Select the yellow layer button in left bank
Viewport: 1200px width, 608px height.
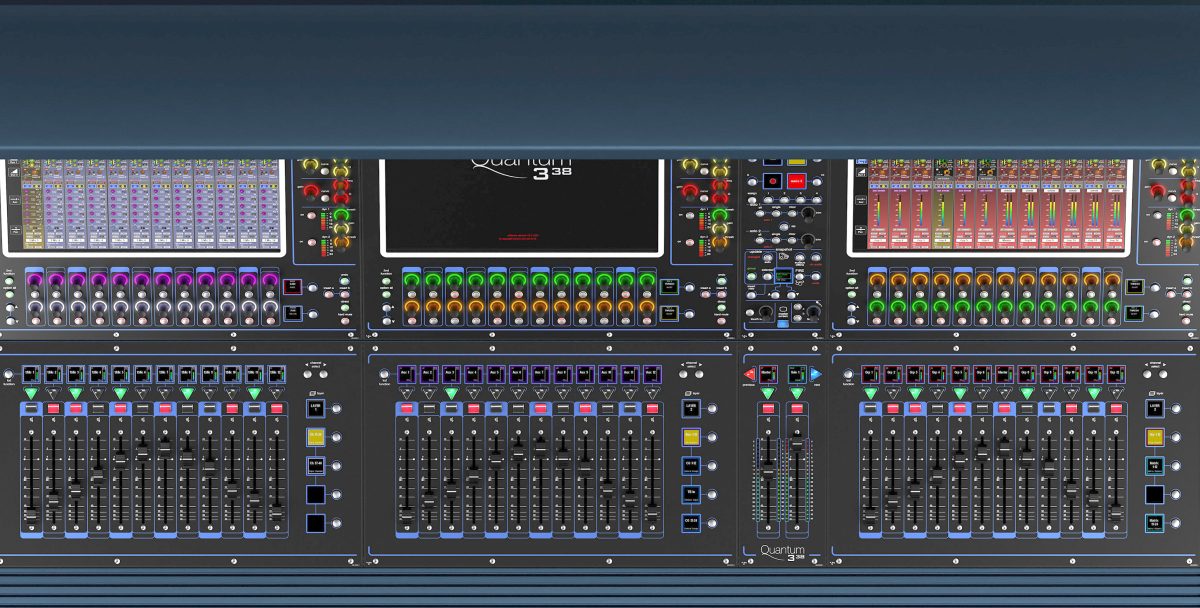click(316, 437)
